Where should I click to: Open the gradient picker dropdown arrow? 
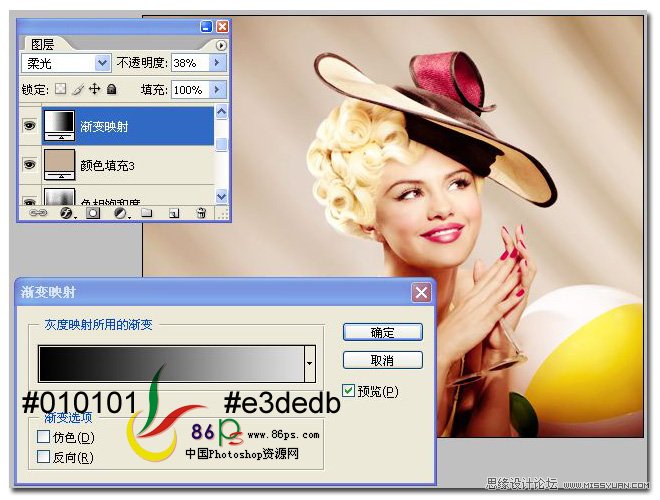coord(310,364)
